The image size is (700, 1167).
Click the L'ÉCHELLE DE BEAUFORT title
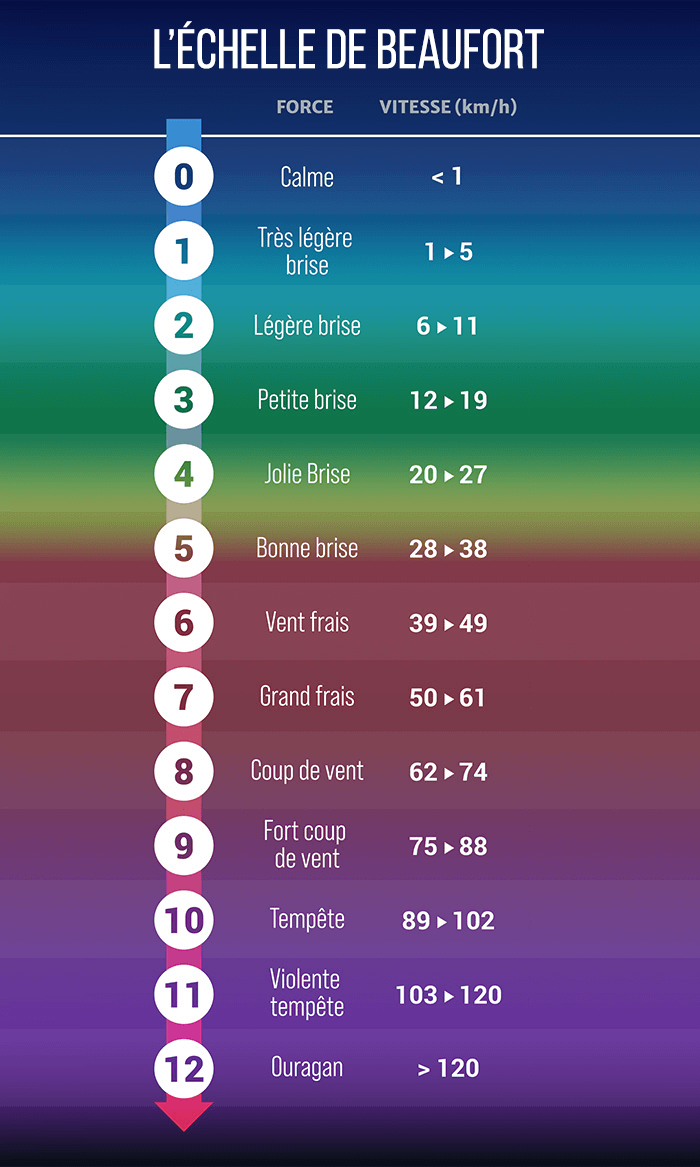click(349, 50)
